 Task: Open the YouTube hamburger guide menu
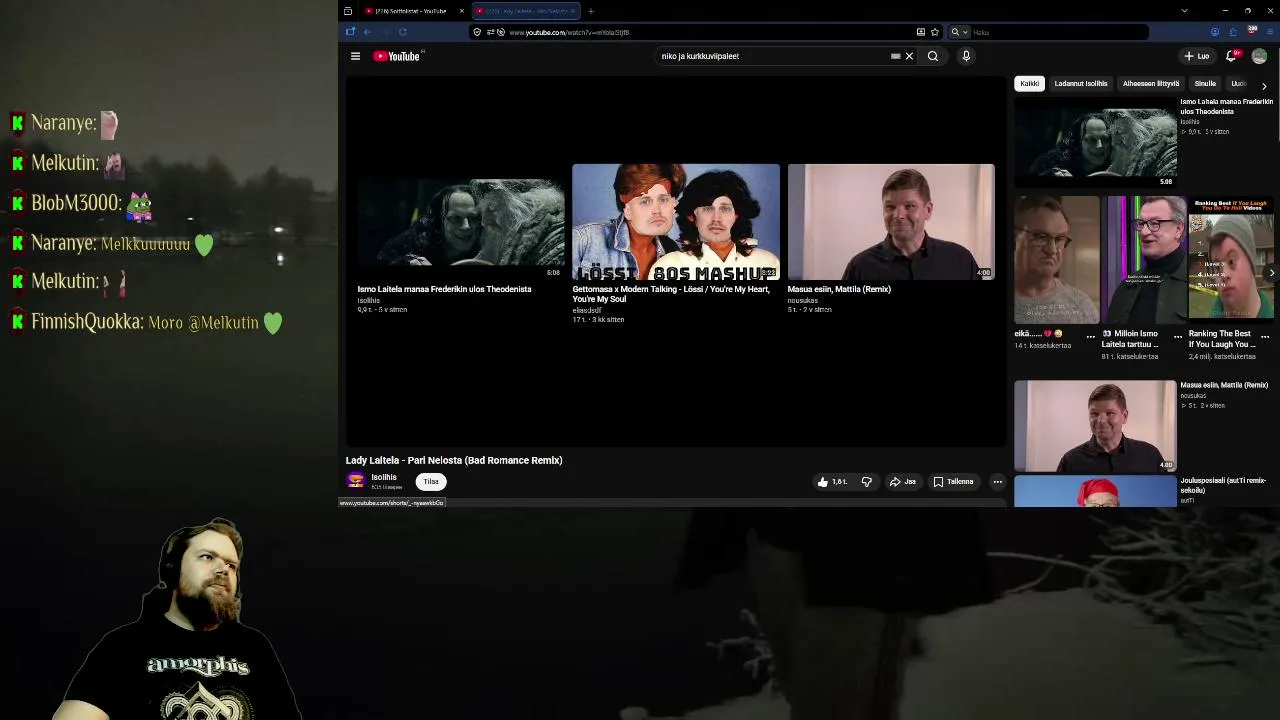coord(355,56)
